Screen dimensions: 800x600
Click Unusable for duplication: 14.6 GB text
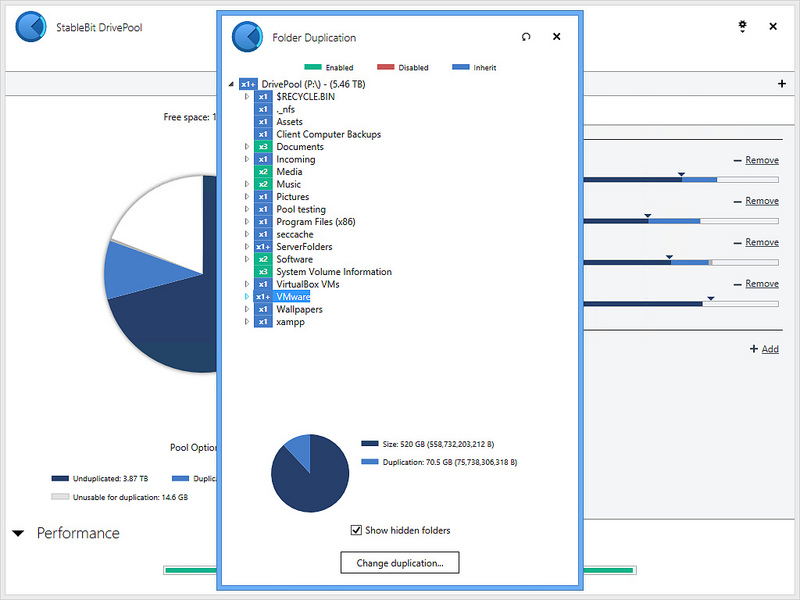pyautogui.click(x=130, y=497)
